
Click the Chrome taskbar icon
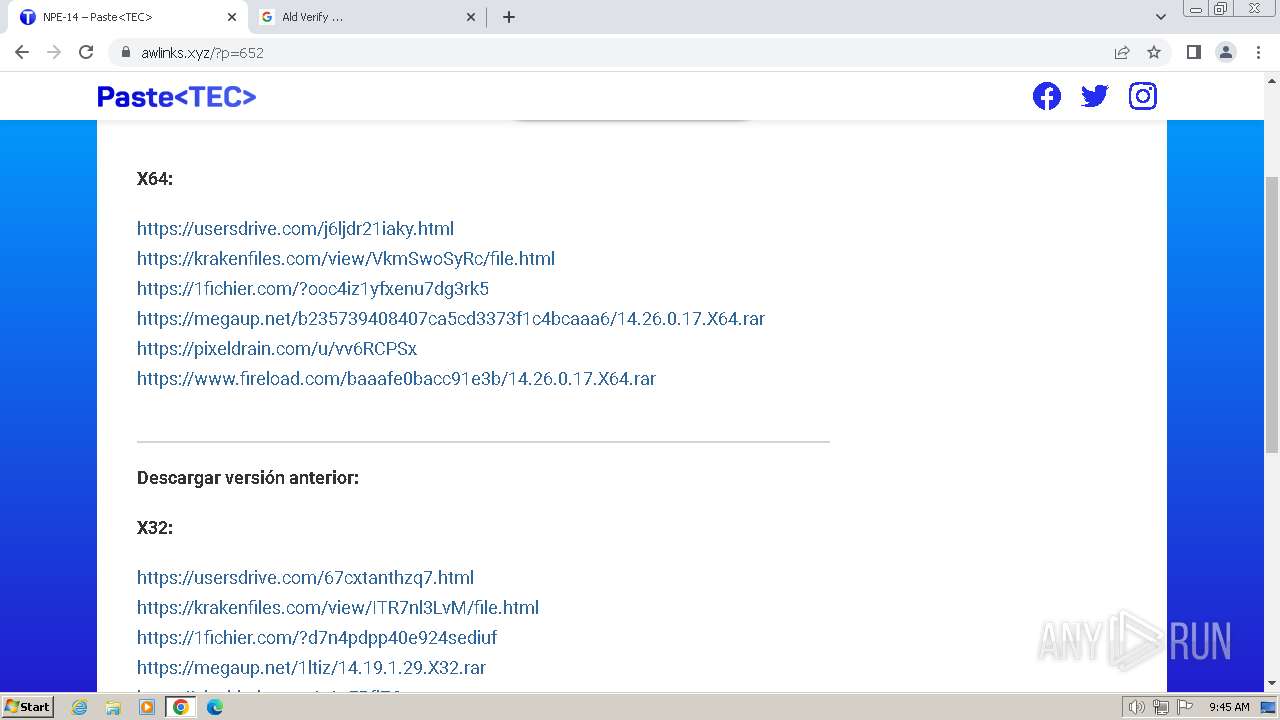181,707
